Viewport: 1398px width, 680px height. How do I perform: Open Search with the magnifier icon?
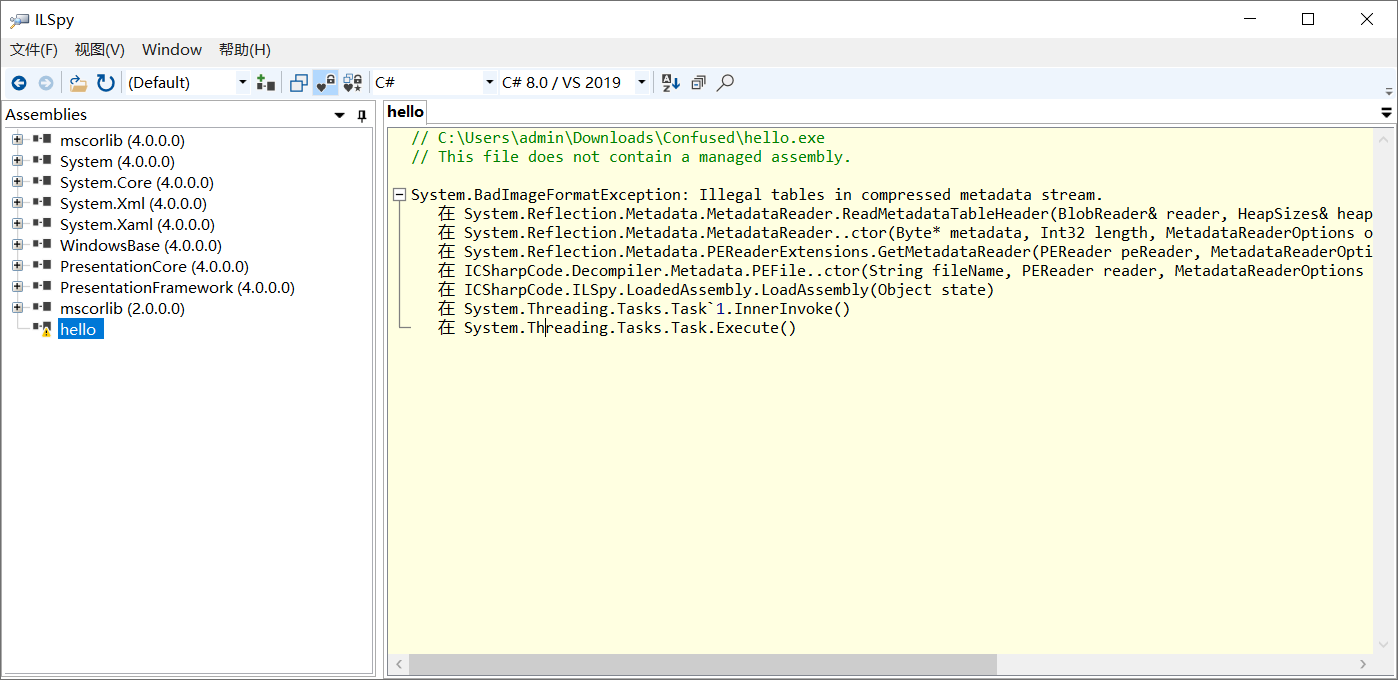pyautogui.click(x=726, y=83)
